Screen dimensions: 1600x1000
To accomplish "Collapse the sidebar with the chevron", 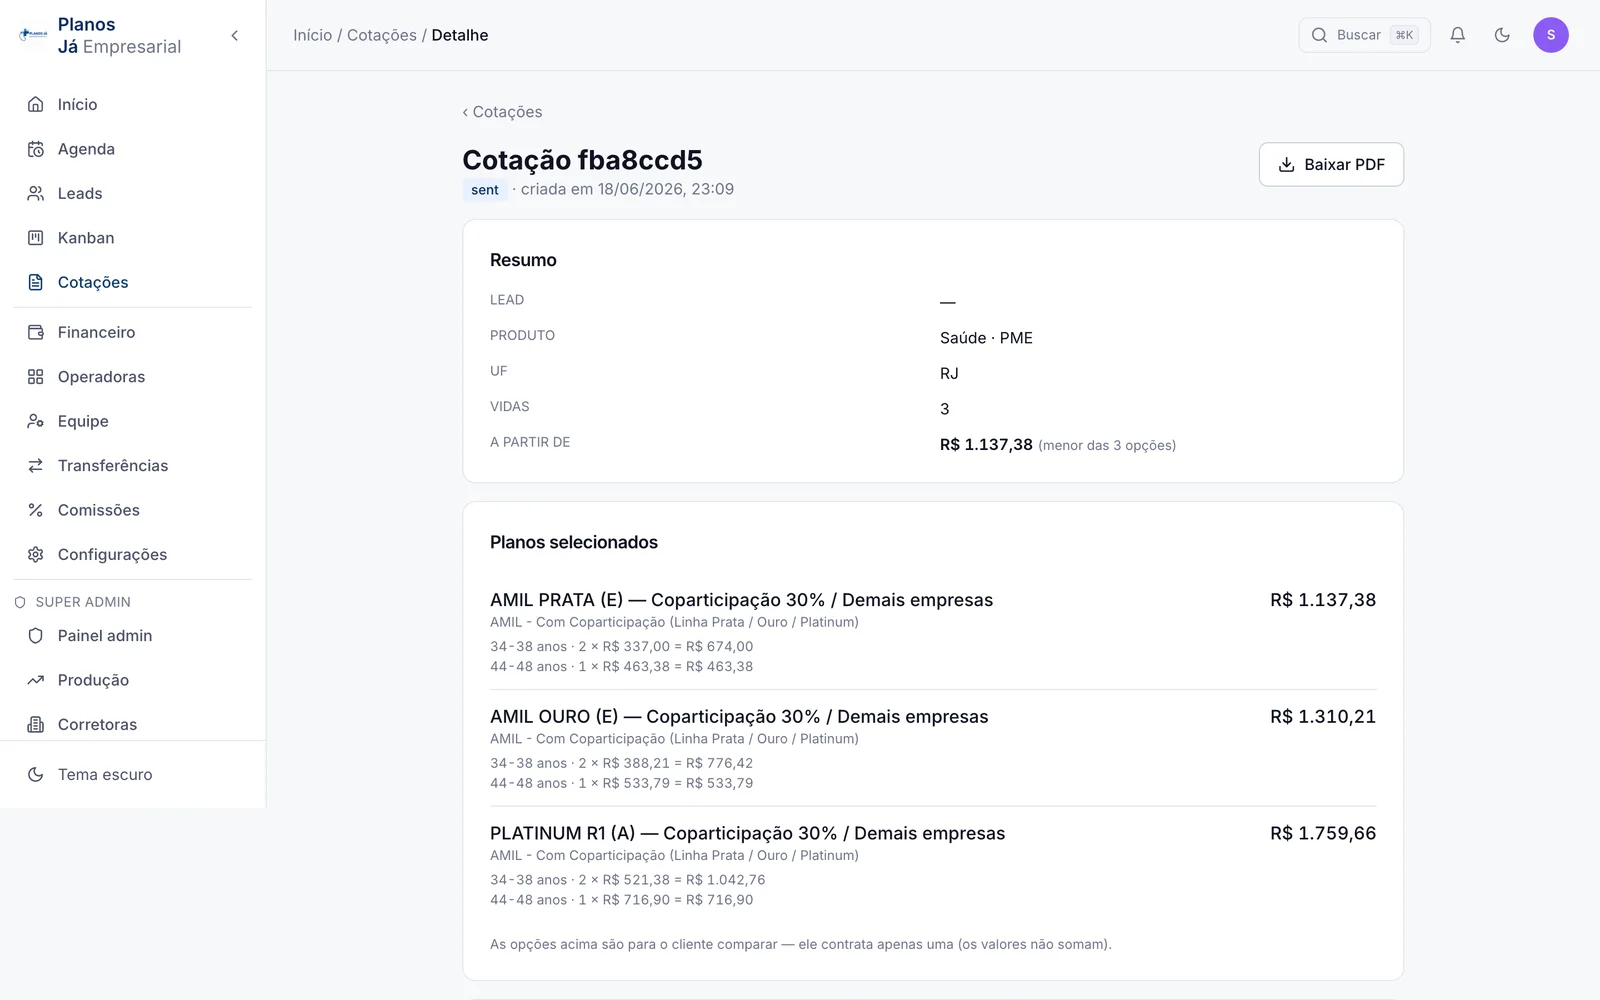I will [235, 36].
